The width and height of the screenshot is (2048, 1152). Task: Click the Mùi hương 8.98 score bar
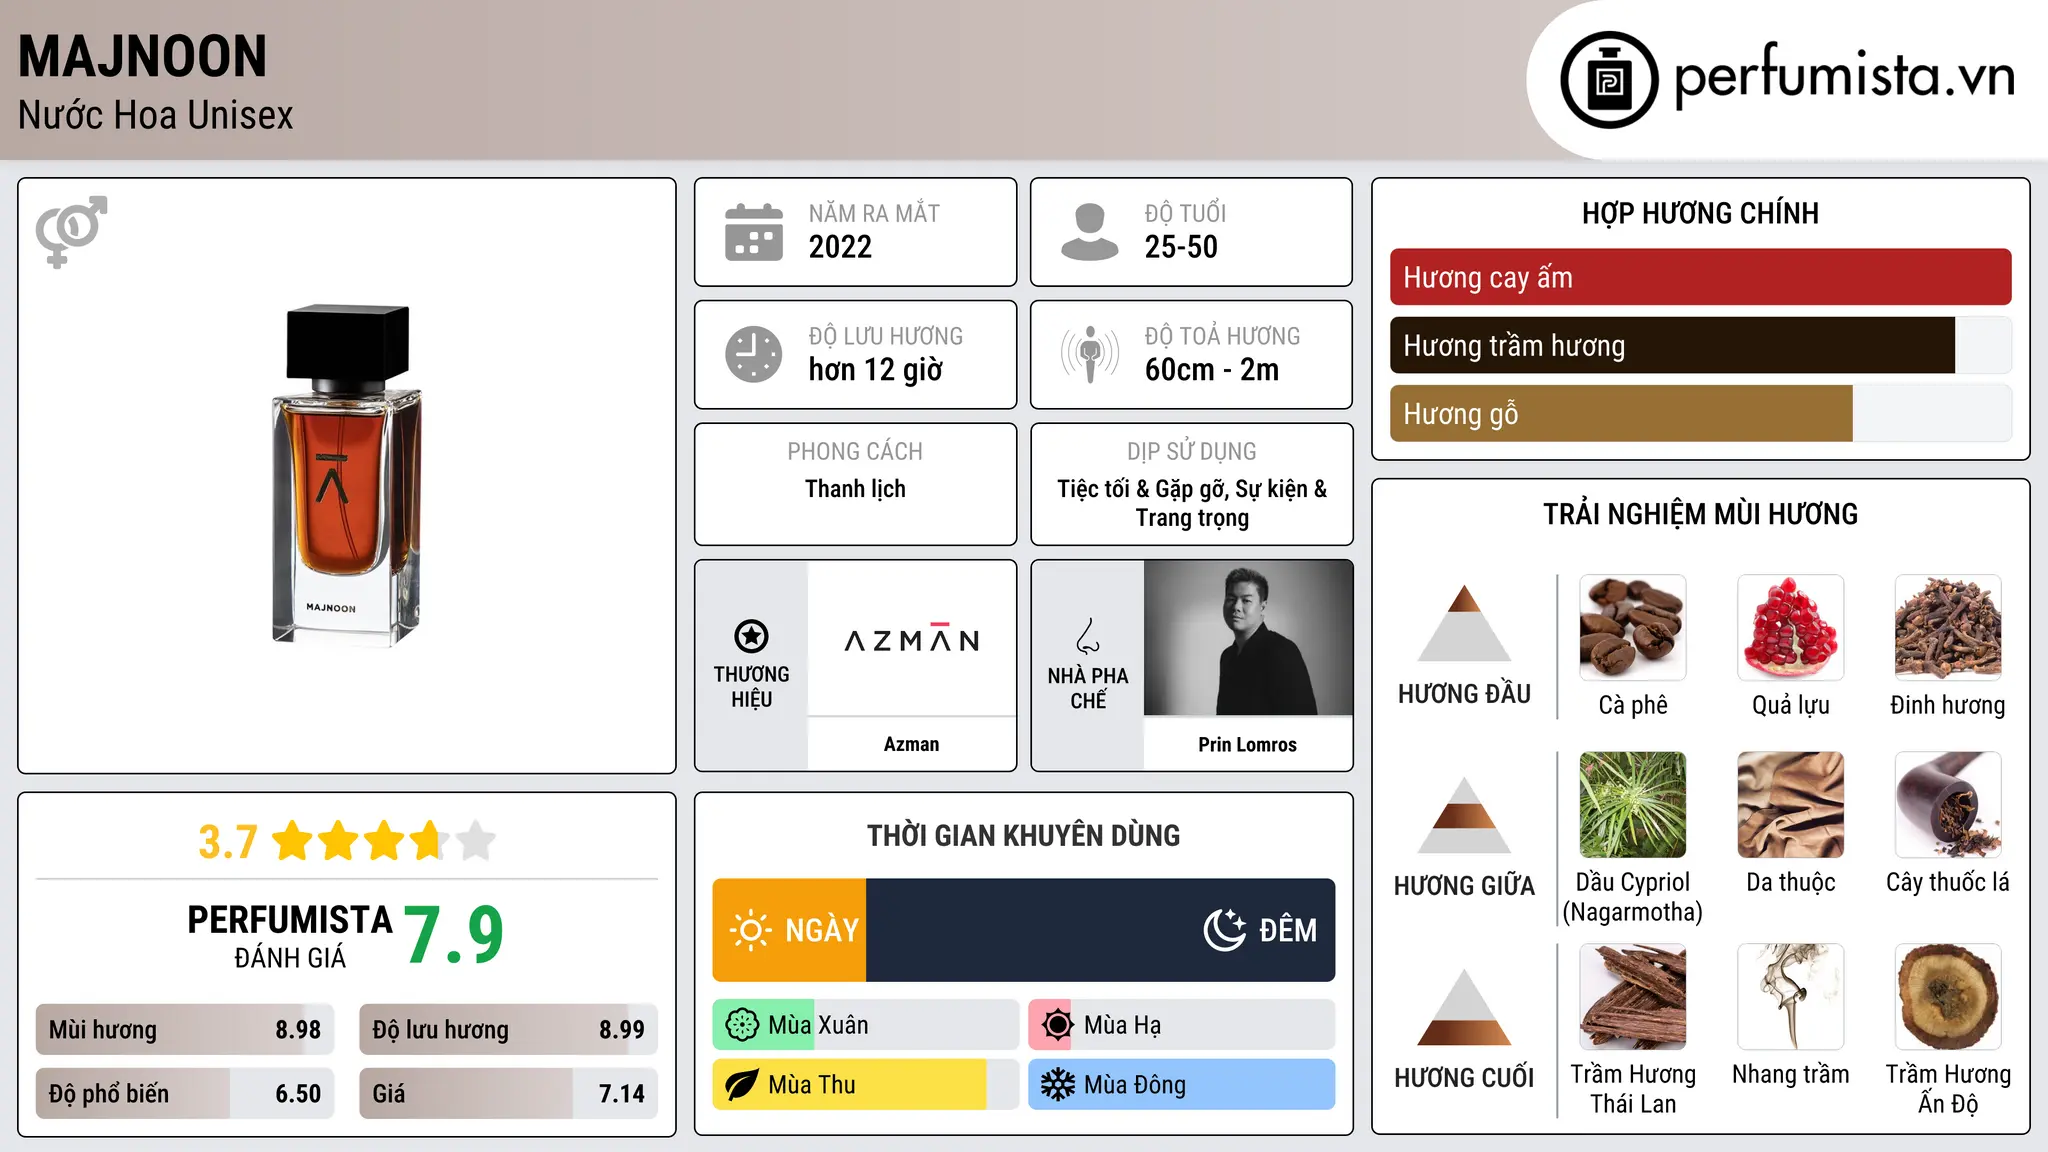pyautogui.click(x=185, y=1030)
